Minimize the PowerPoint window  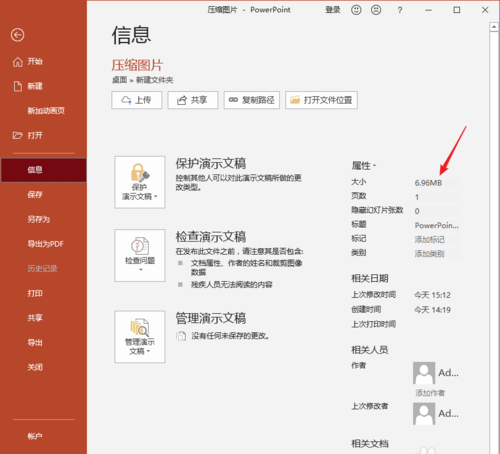click(428, 10)
